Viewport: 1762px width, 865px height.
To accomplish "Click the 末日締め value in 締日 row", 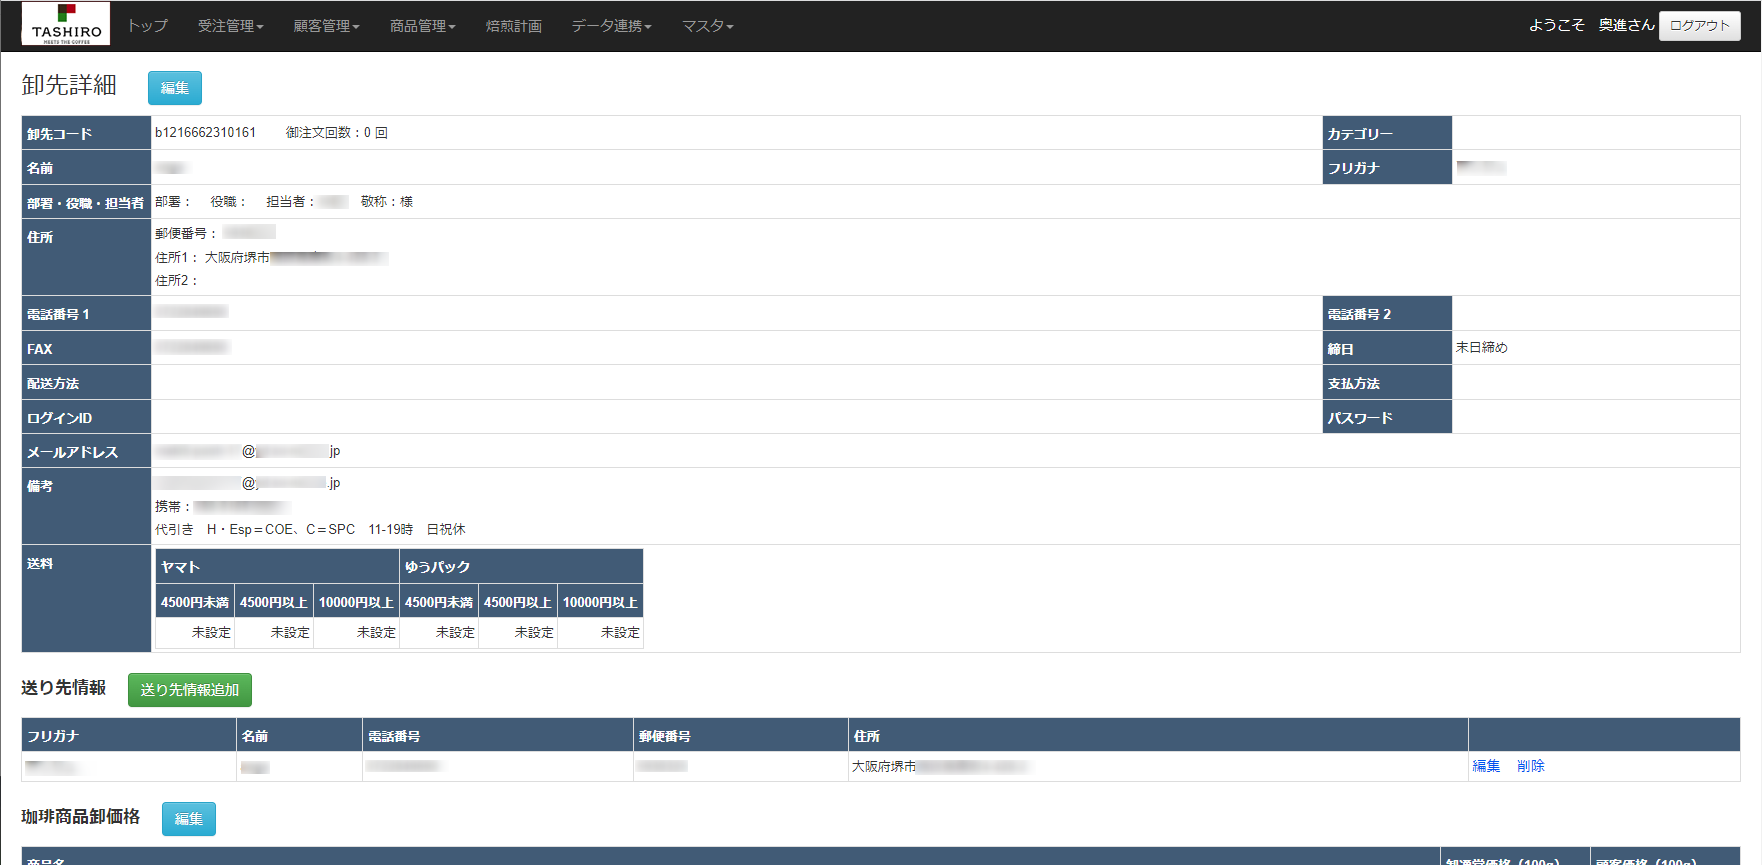I will 1481,348.
